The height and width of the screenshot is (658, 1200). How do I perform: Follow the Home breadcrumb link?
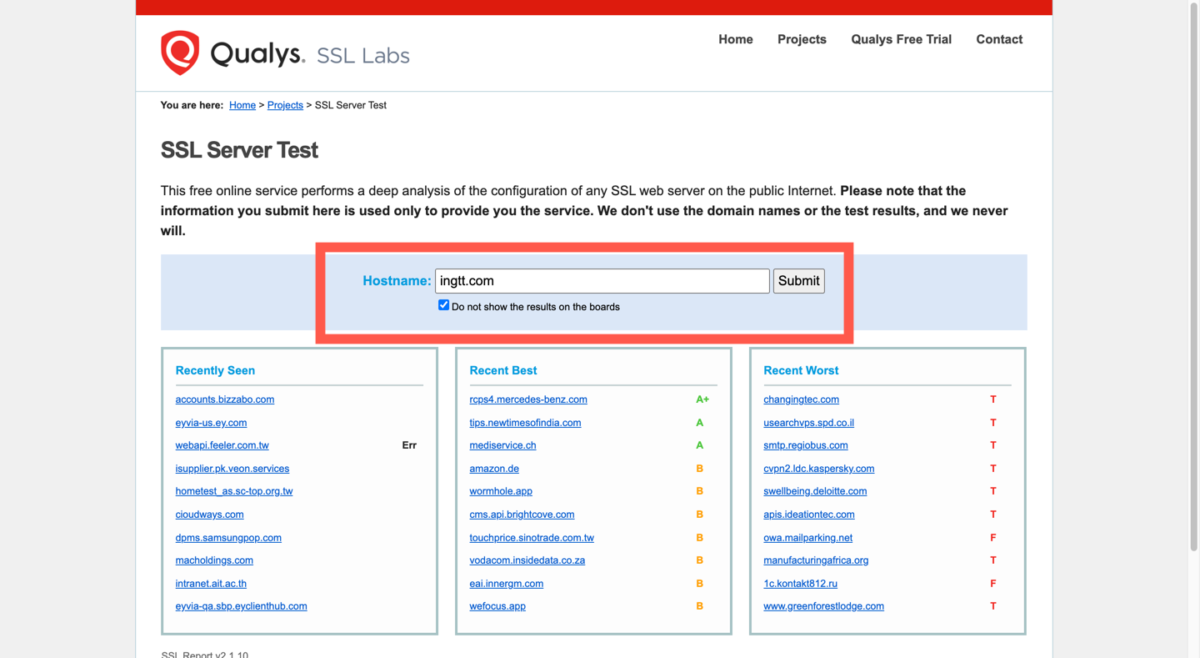click(242, 105)
